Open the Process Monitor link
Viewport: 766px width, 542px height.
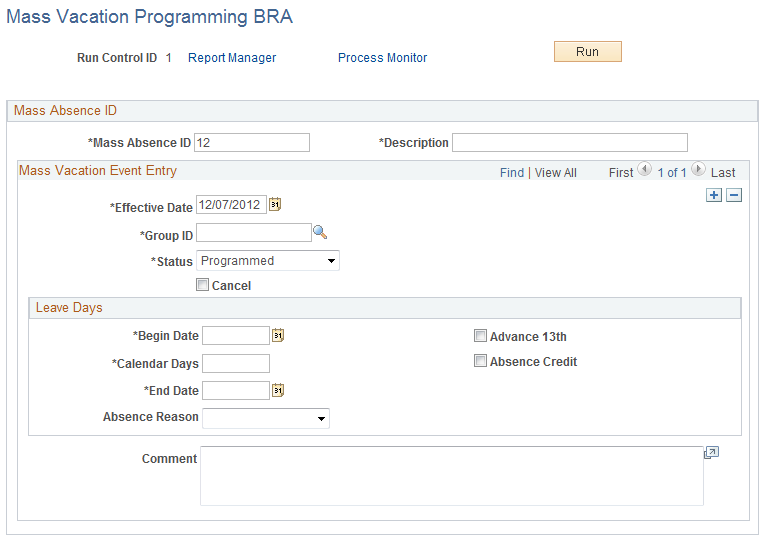(383, 58)
